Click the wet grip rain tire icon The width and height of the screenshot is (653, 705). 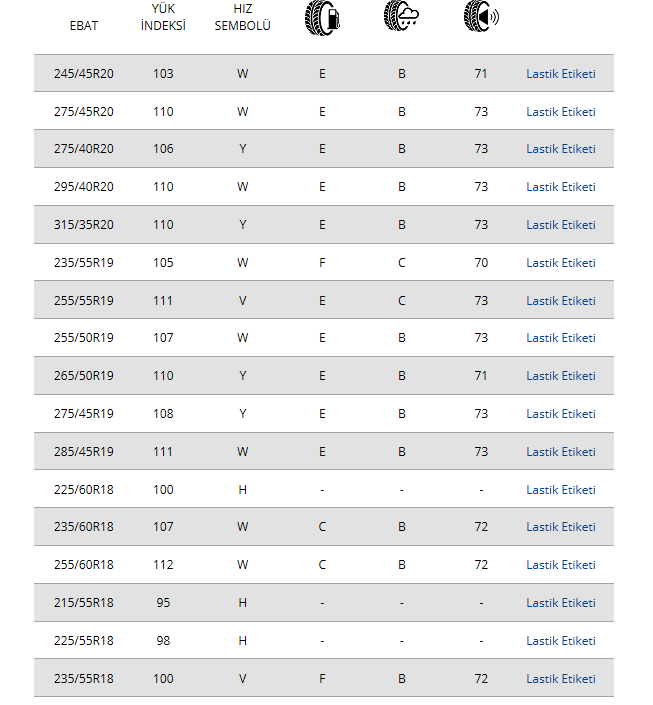[x=401, y=17]
